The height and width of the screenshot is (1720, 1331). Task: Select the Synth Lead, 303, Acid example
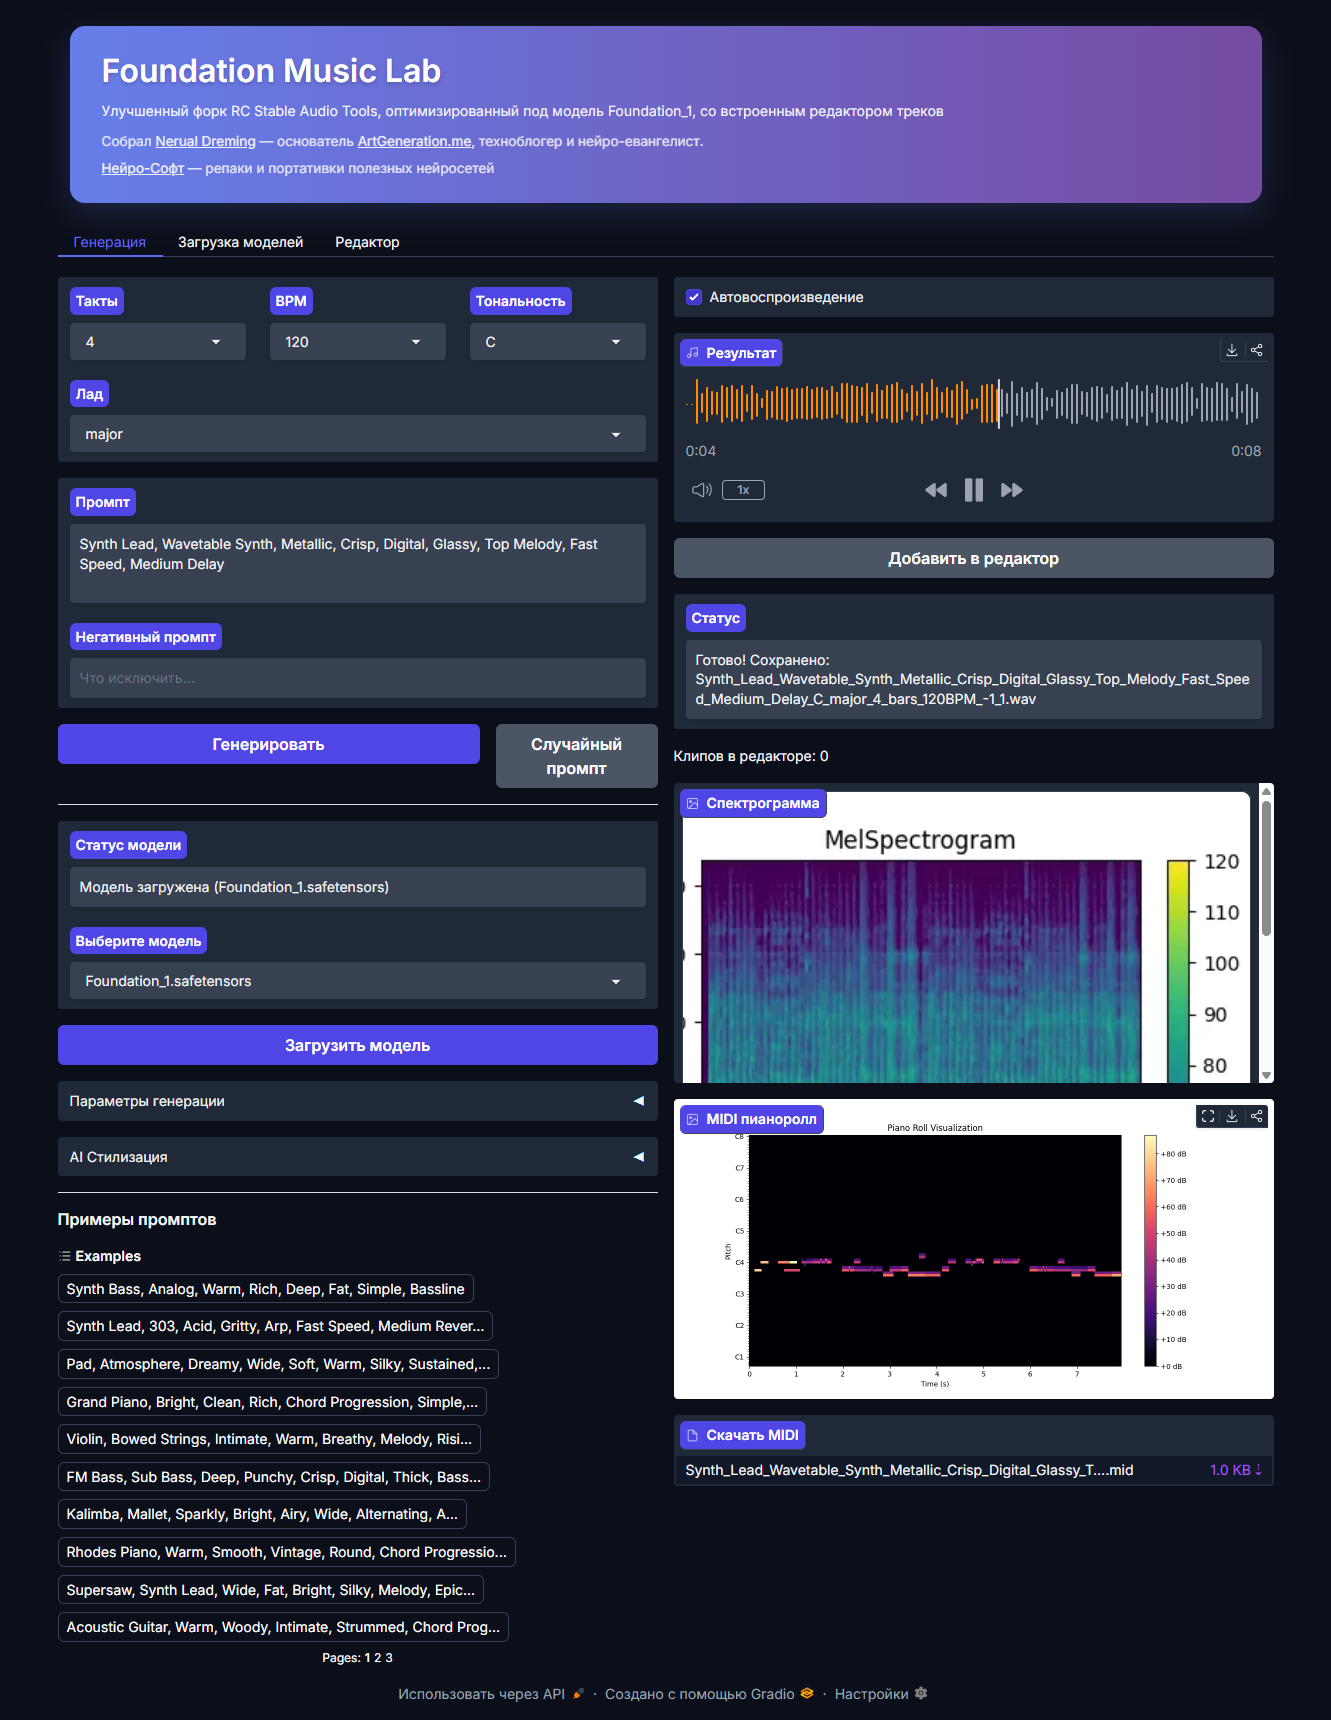pyautogui.click(x=275, y=1326)
